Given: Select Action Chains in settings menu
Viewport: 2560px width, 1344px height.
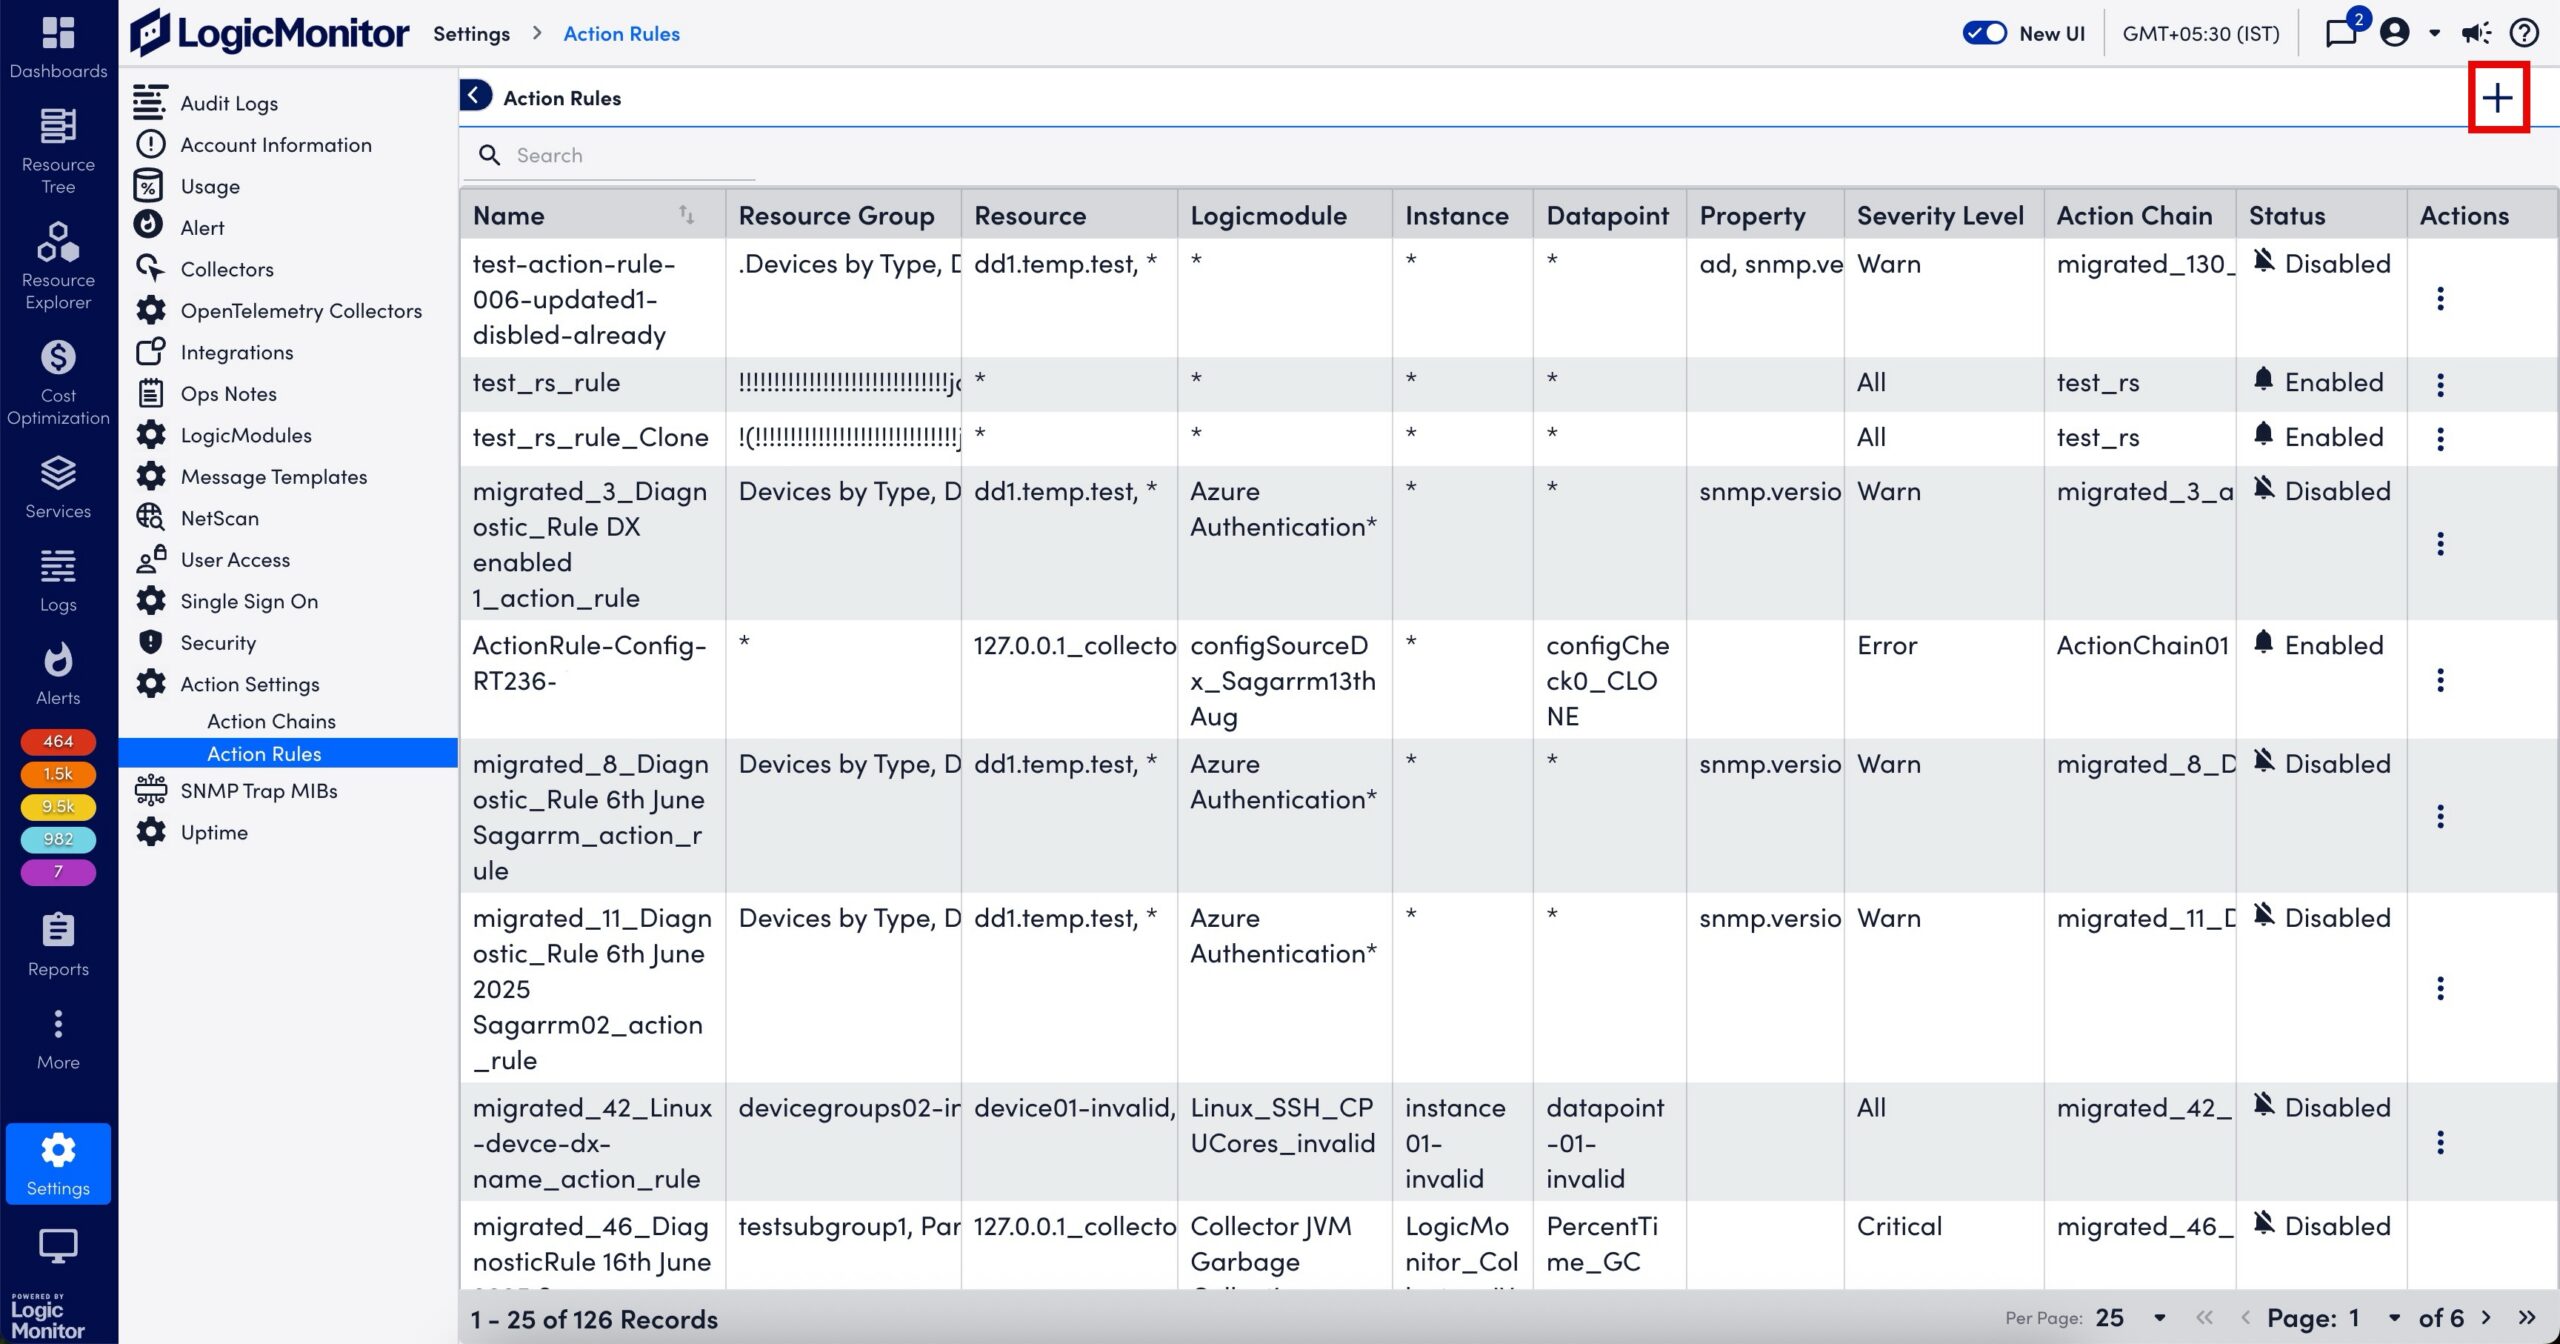Looking at the screenshot, I should (x=271, y=721).
